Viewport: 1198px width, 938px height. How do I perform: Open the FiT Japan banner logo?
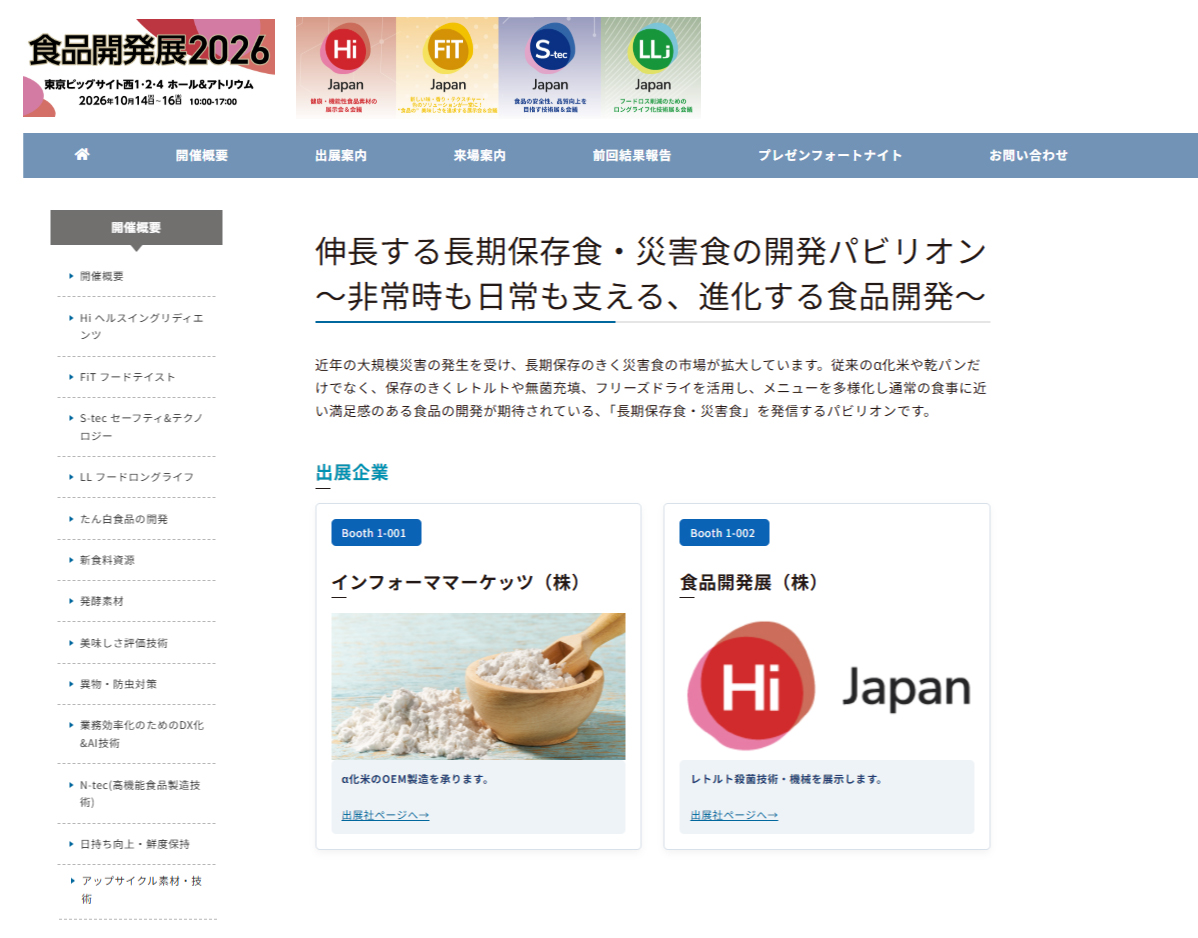pos(447,67)
